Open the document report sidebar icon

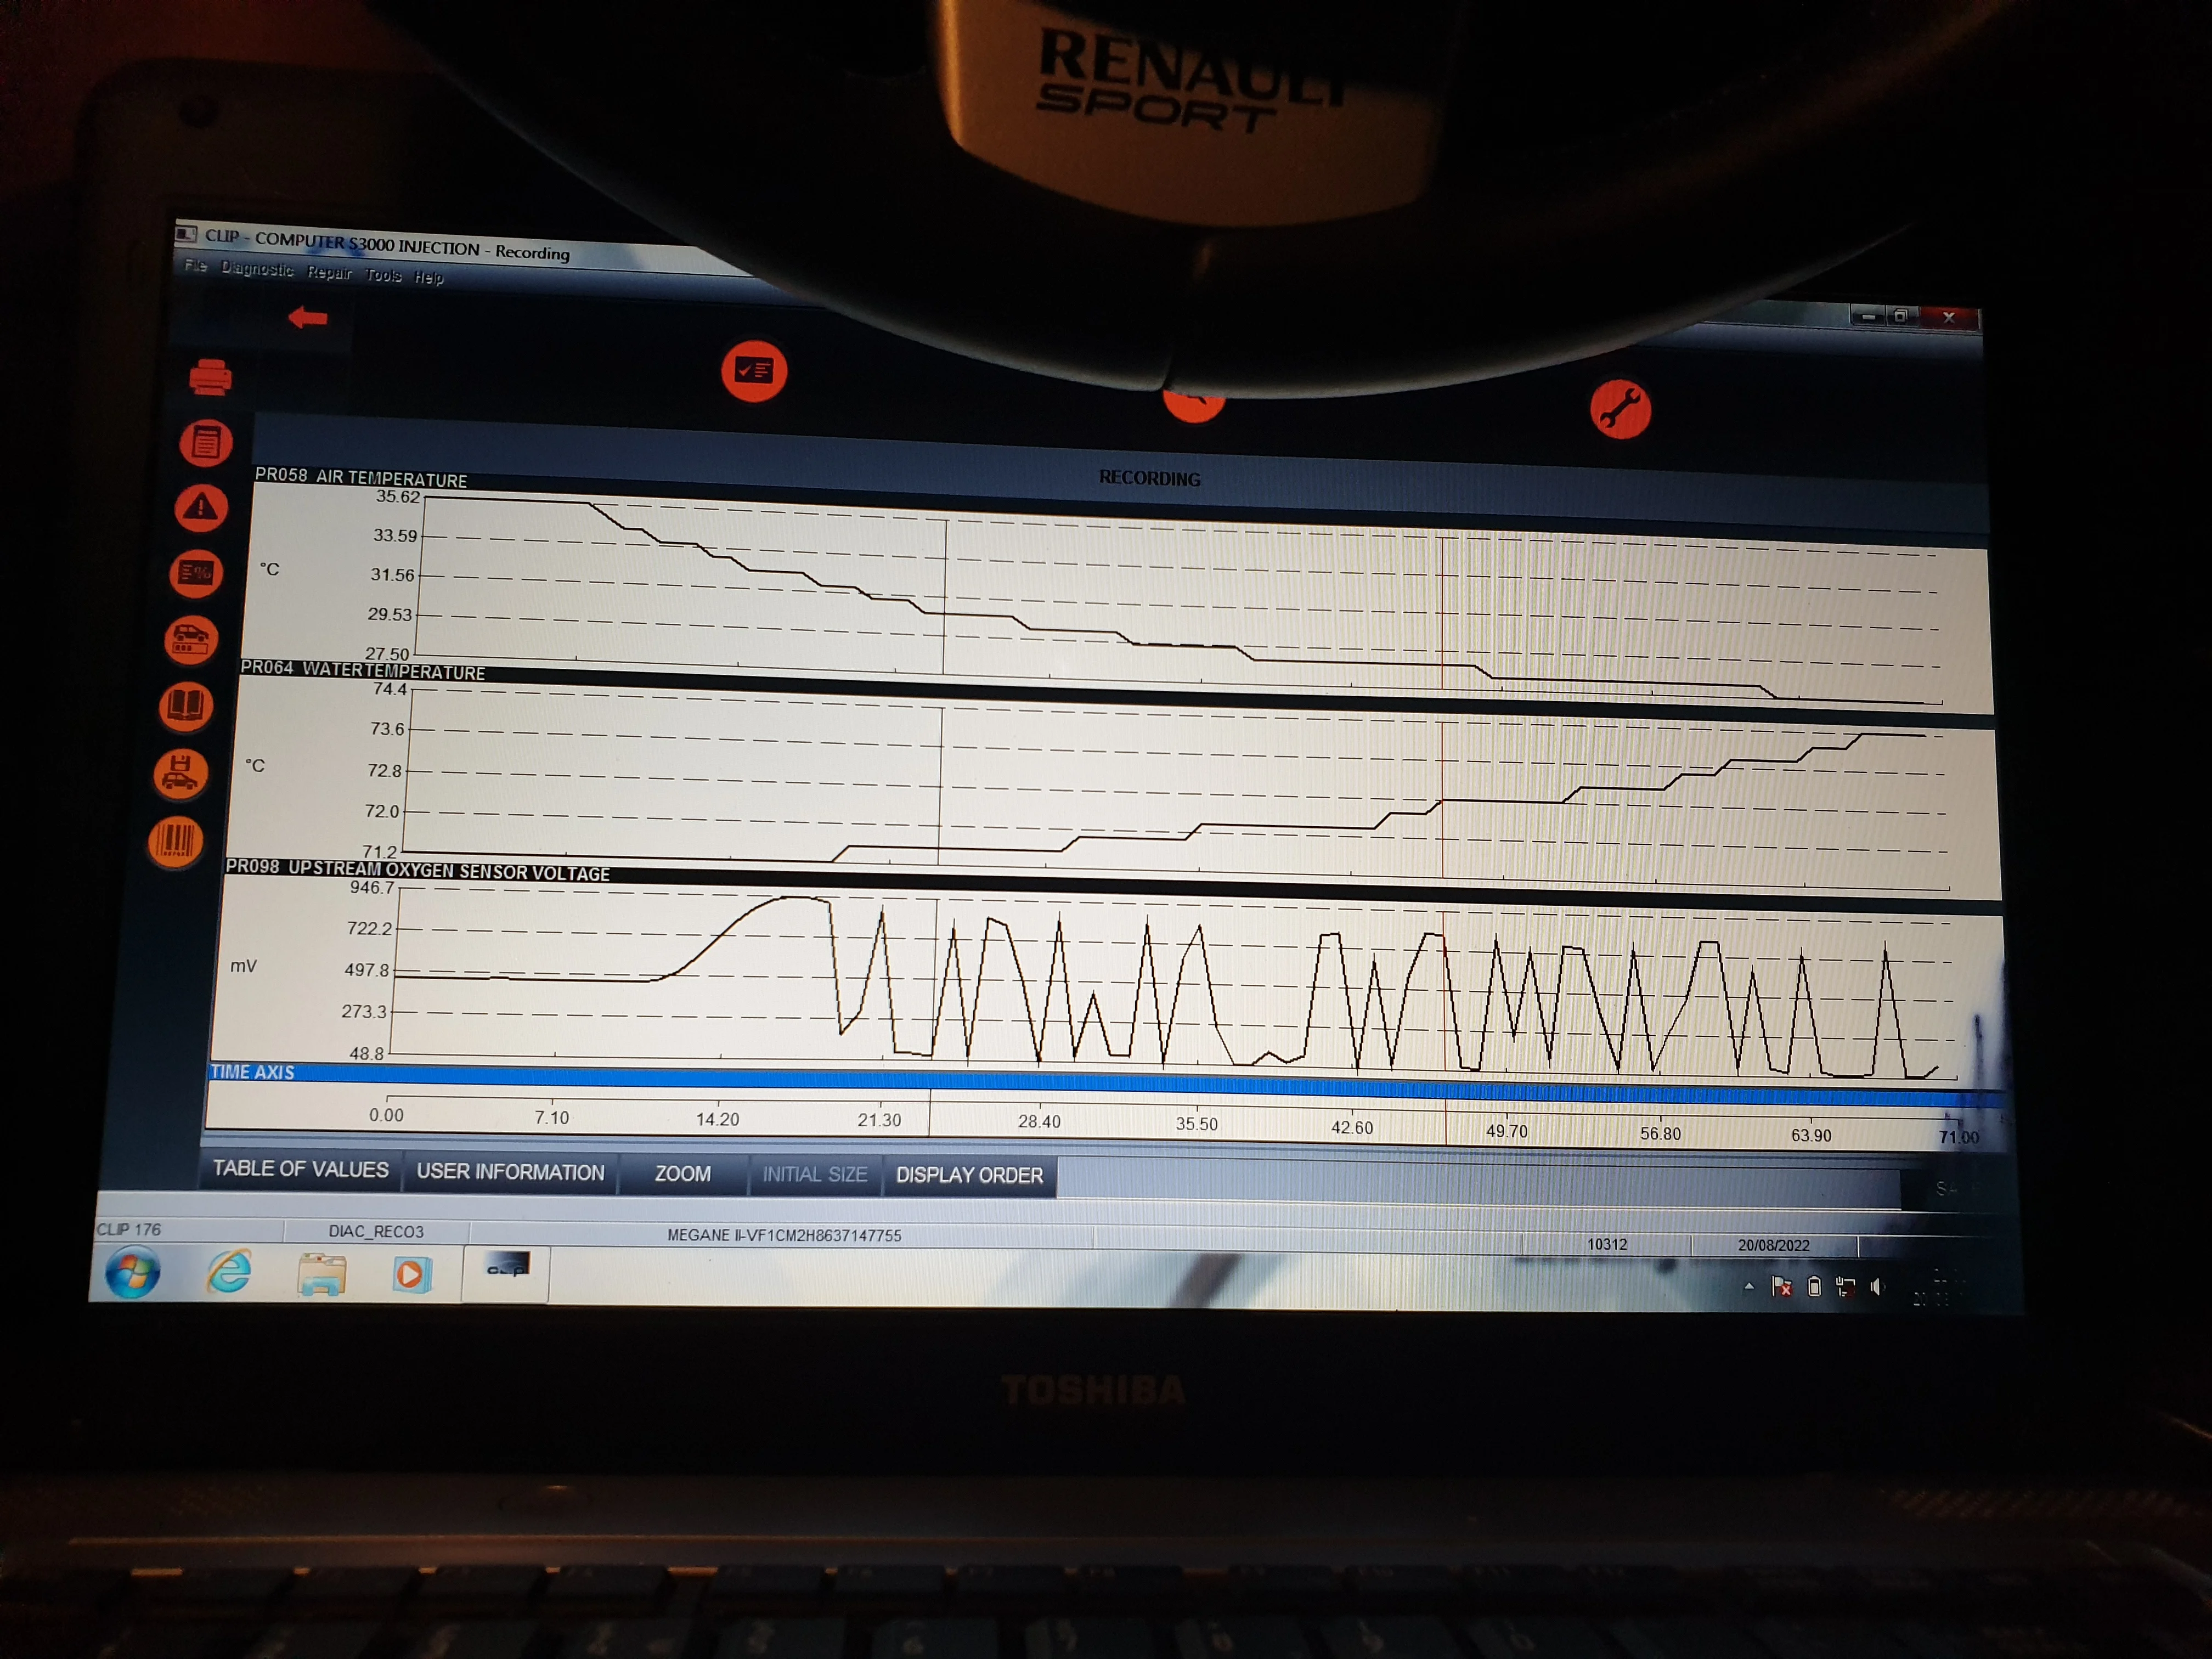(x=206, y=442)
